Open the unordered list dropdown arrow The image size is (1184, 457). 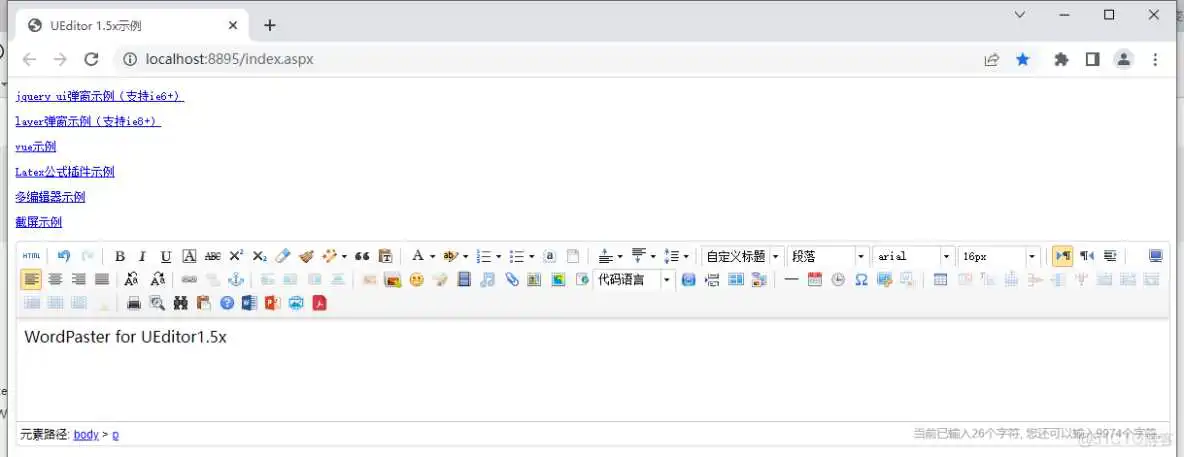tap(532, 257)
